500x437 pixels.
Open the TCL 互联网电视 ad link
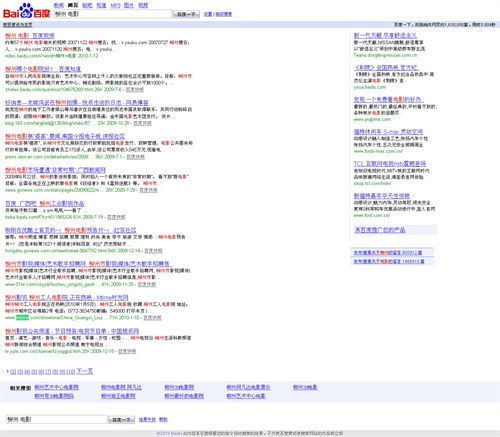(390, 164)
